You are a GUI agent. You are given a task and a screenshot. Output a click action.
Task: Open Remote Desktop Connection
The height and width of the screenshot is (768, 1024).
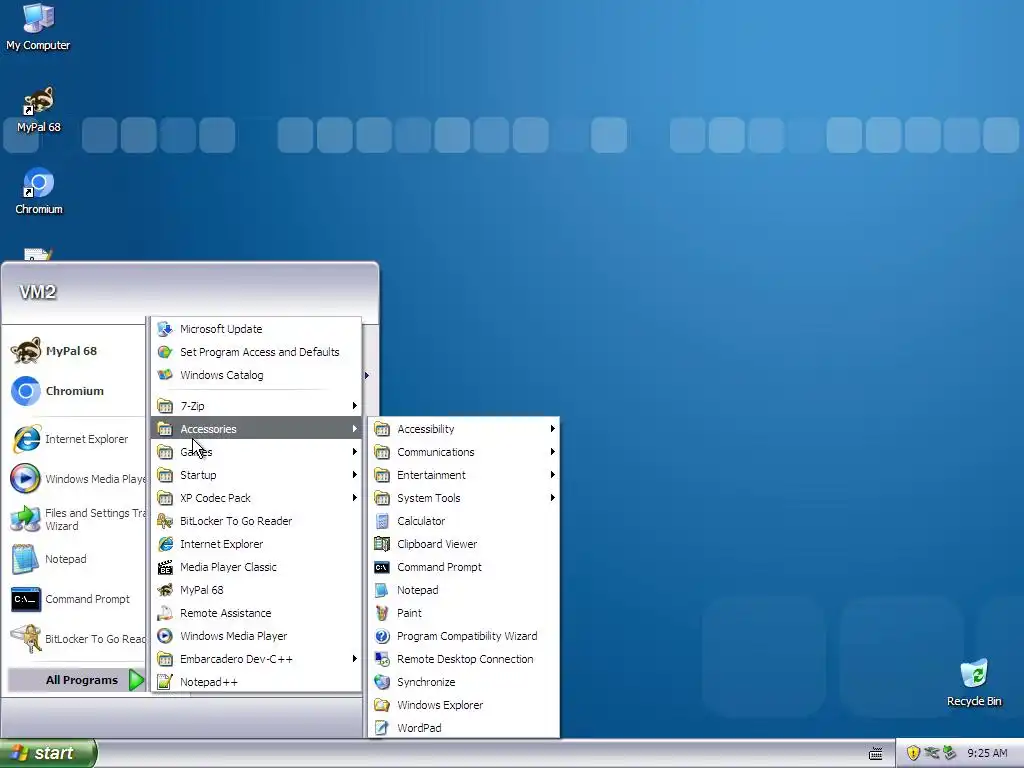click(x=464, y=659)
